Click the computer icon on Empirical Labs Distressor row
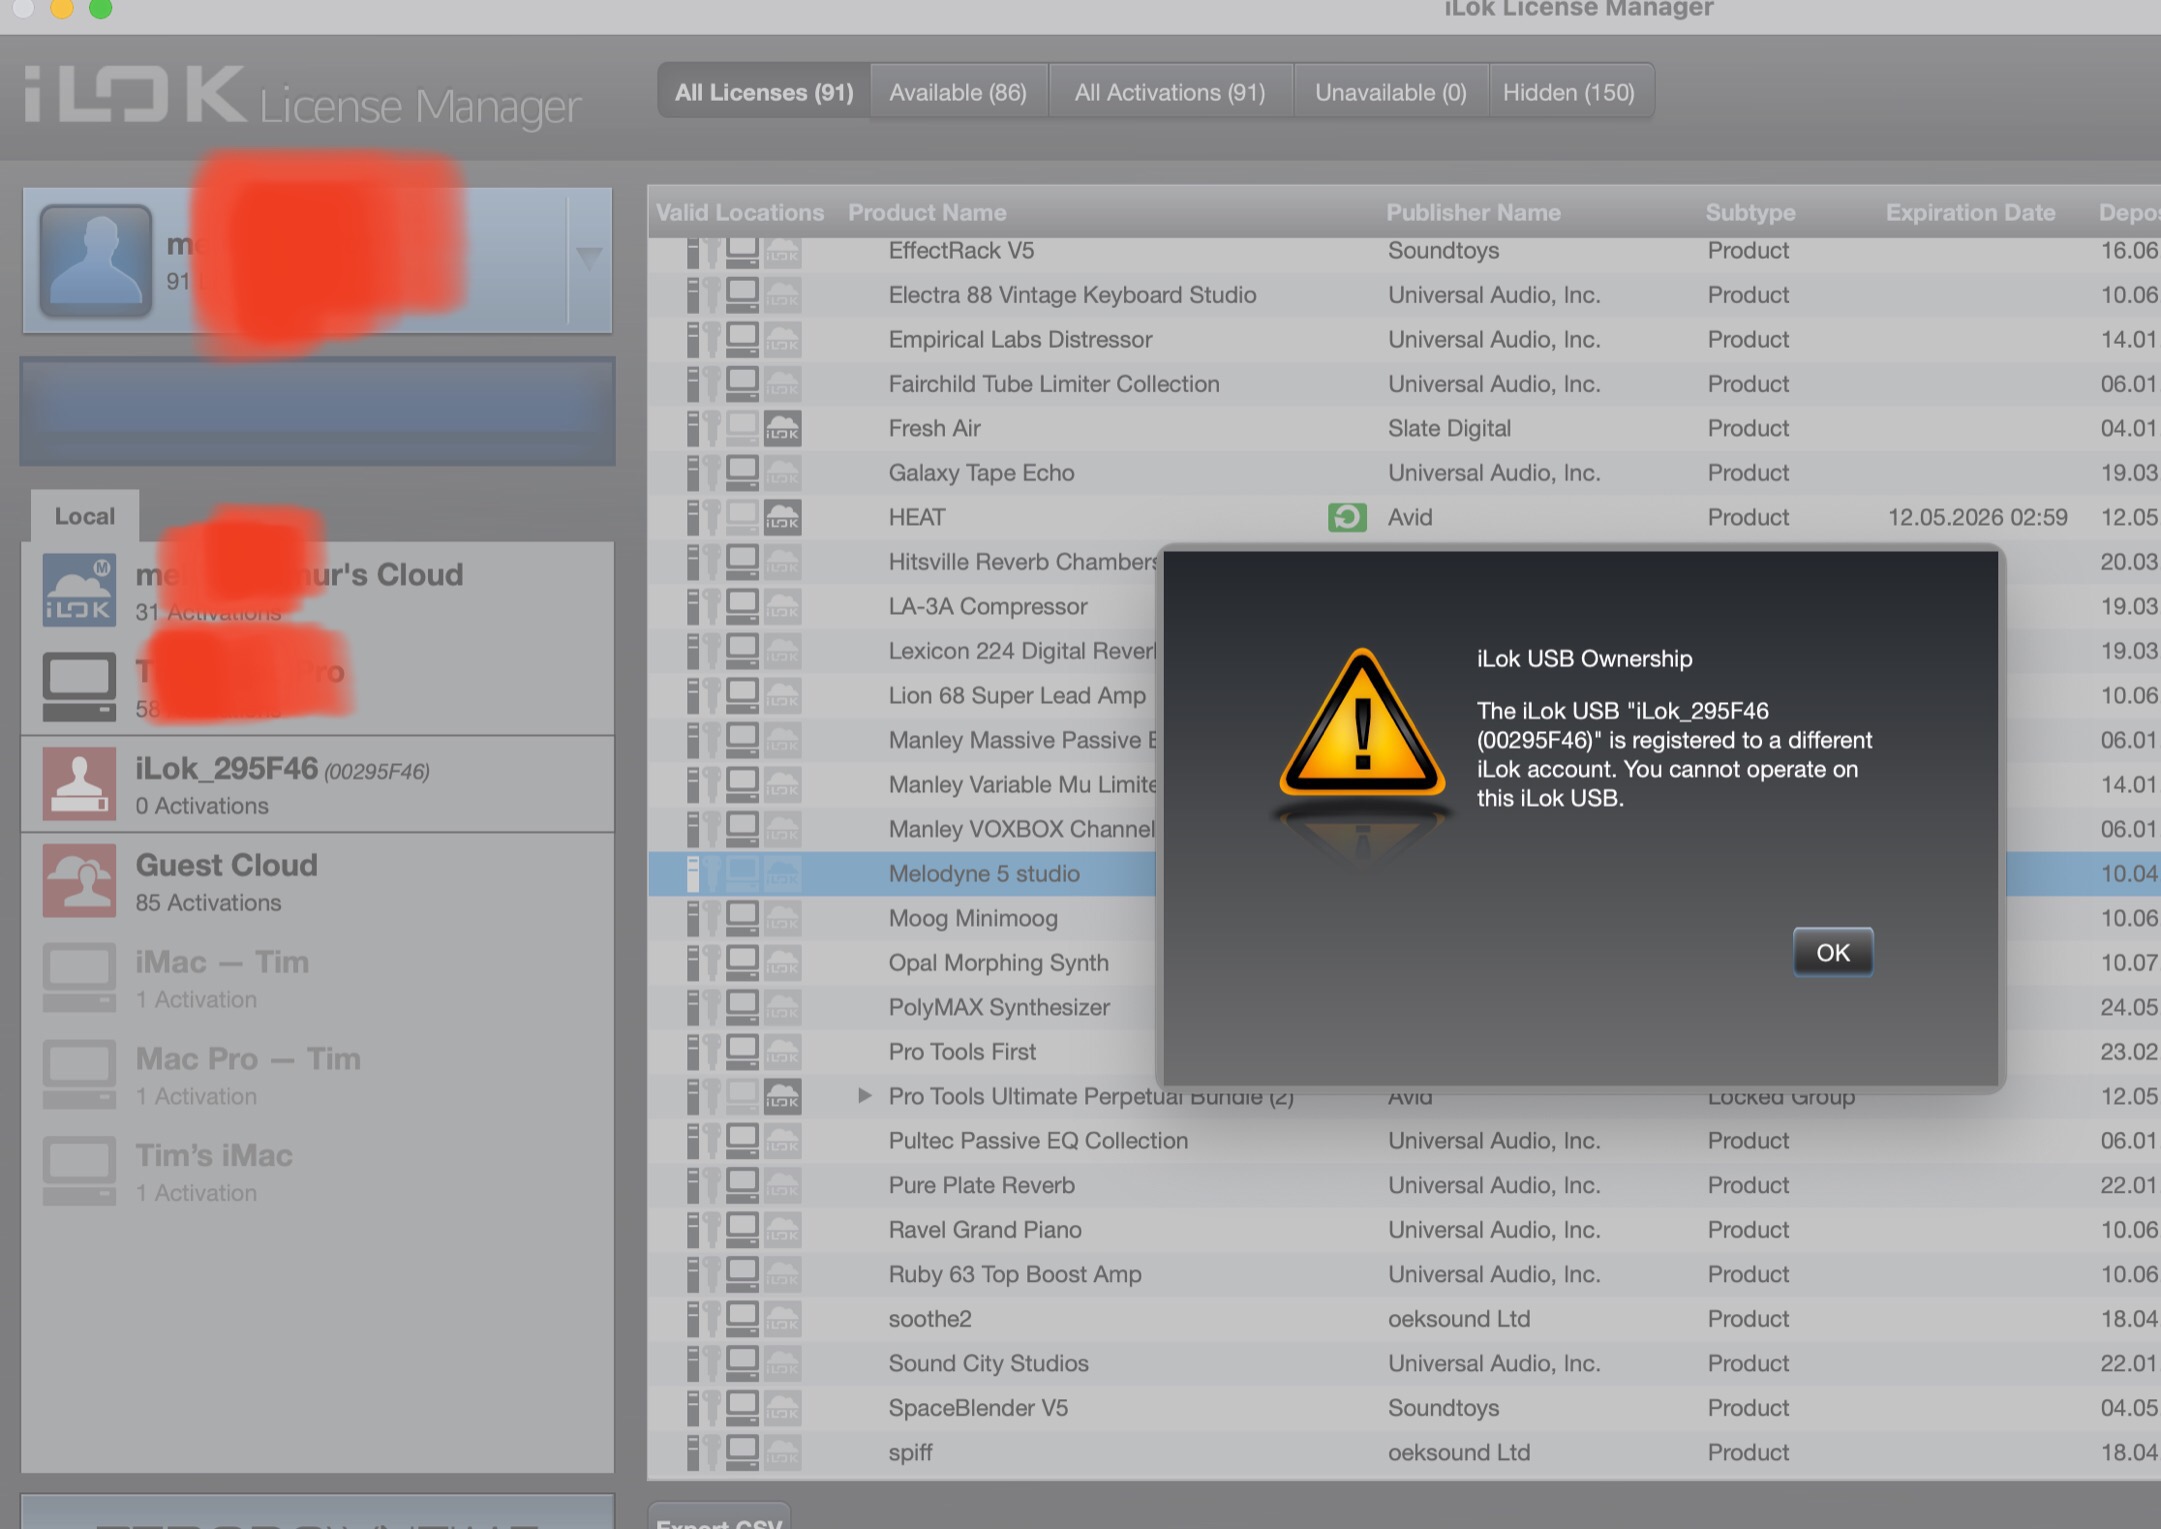 click(742, 339)
